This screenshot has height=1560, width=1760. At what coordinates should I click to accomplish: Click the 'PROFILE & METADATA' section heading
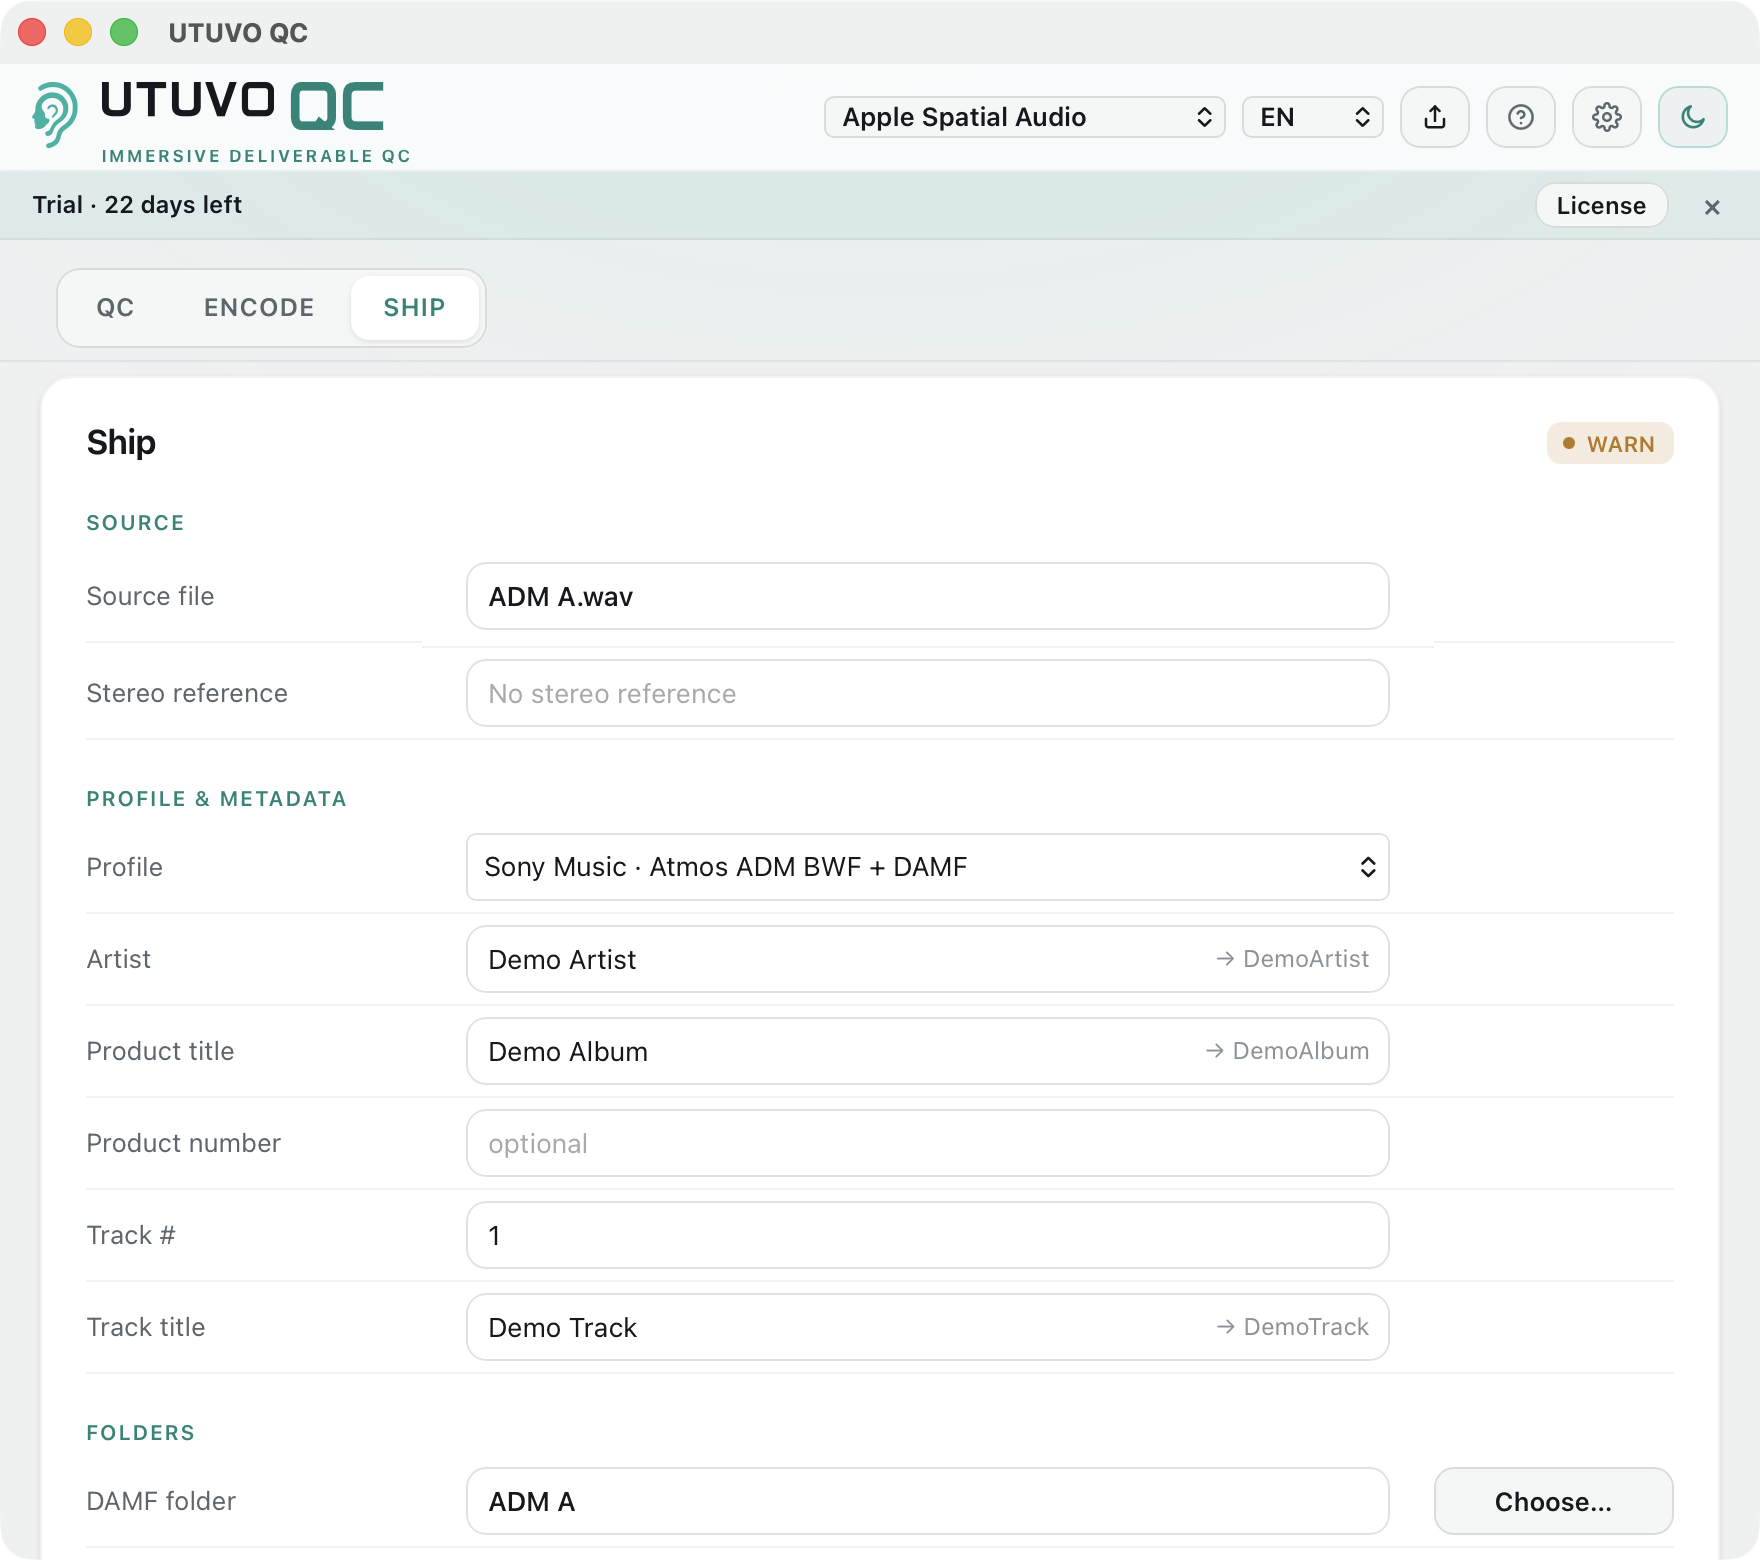coord(216,799)
